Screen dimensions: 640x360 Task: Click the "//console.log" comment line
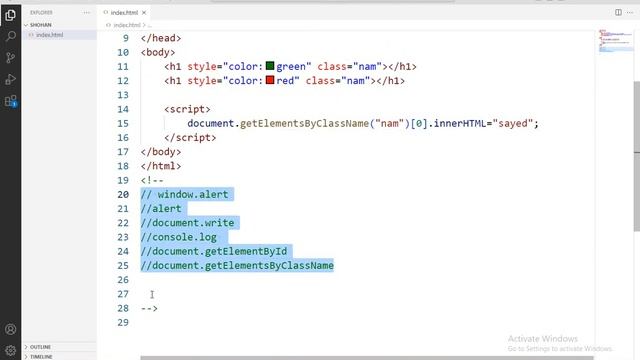pyautogui.click(x=179, y=237)
